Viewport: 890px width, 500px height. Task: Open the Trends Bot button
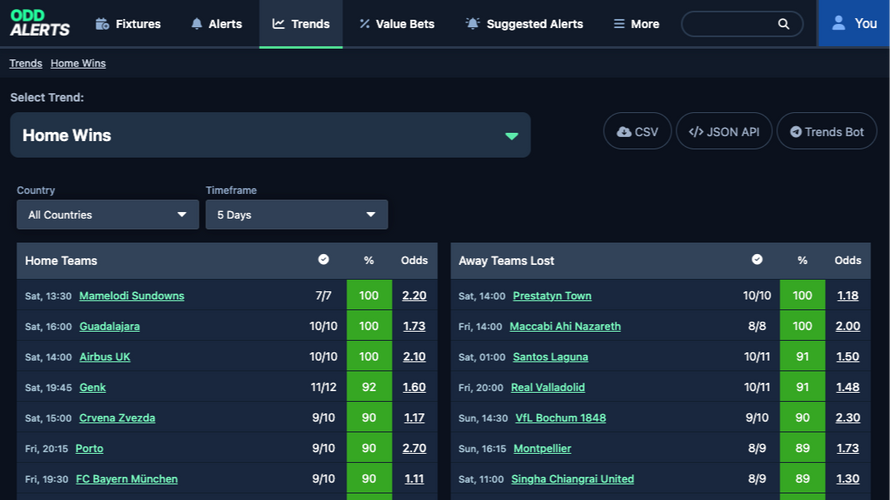click(826, 132)
